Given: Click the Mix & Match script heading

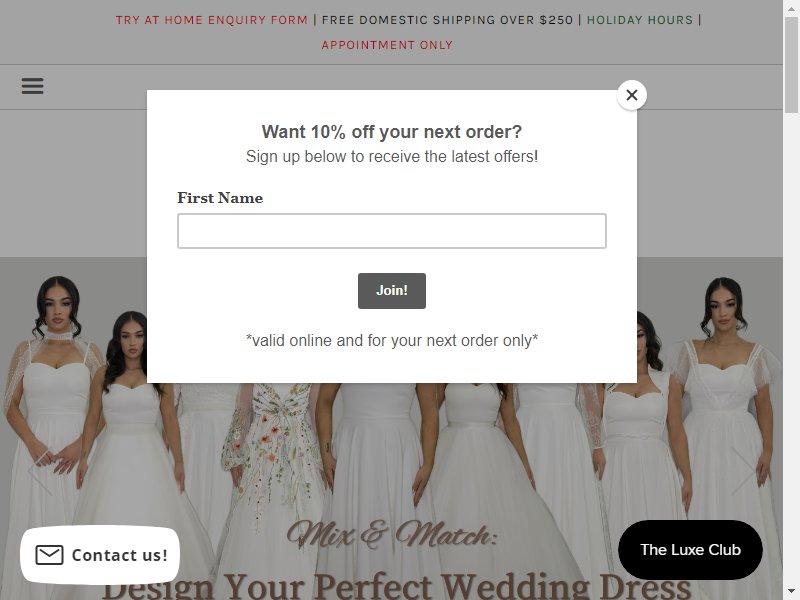Looking at the screenshot, I should point(392,535).
